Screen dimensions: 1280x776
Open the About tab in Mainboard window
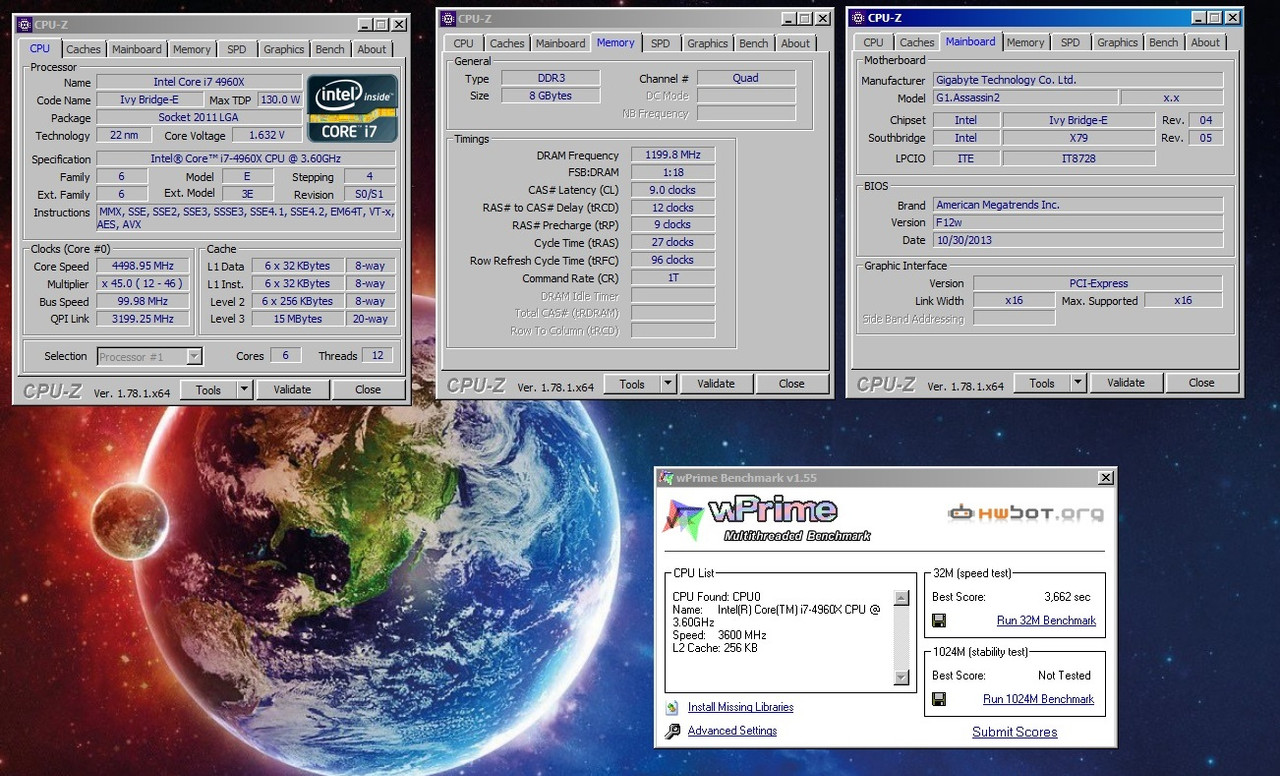(1206, 42)
